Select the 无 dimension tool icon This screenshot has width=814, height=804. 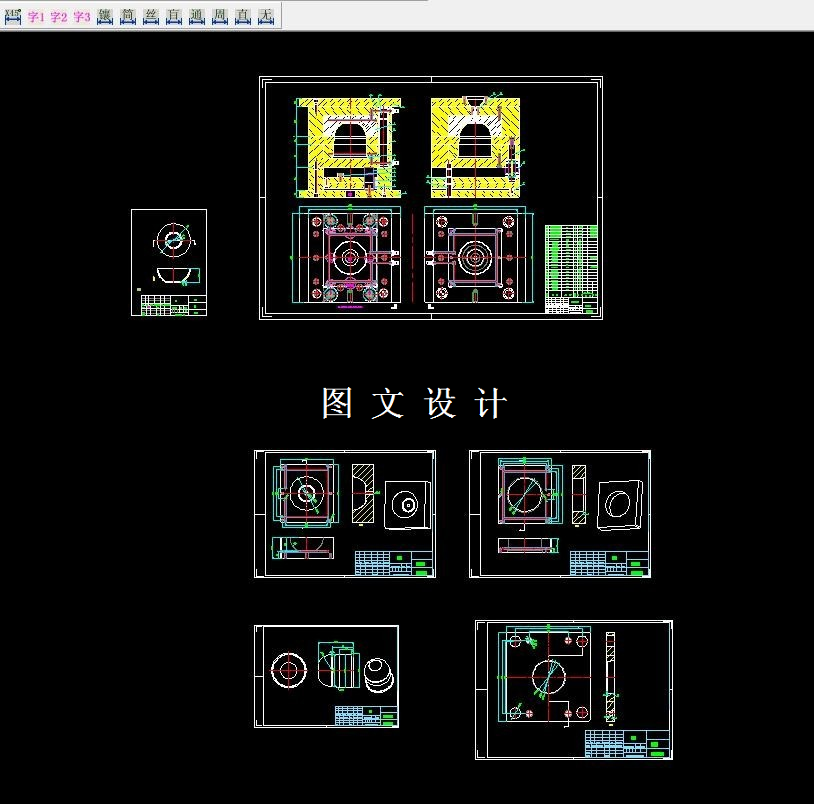pos(266,17)
